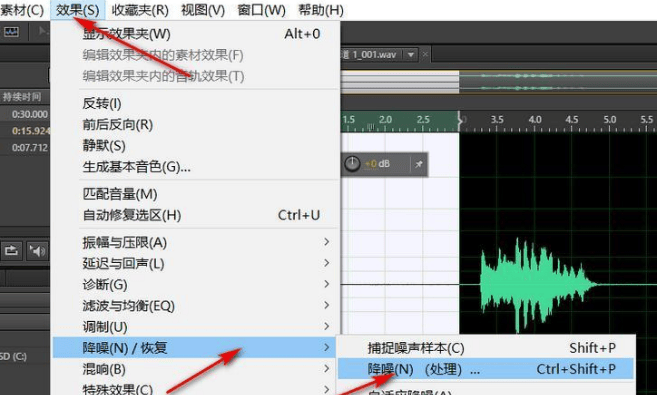Click the speaker auto-play icon
This screenshot has width=657, height=395.
[x=37, y=250]
